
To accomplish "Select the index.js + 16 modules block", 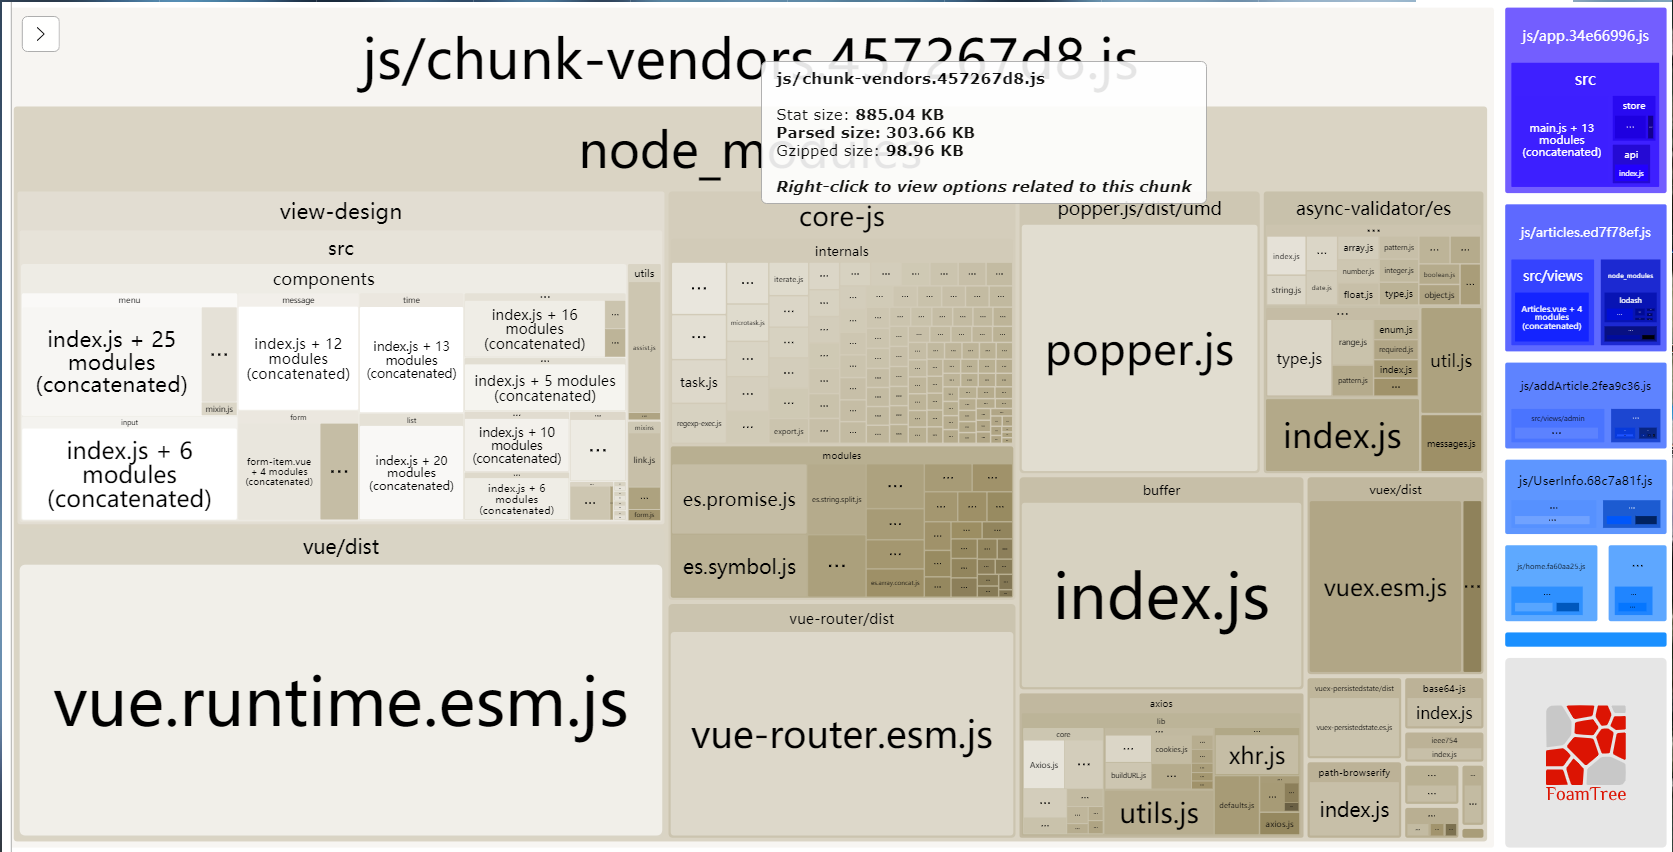I will click(535, 328).
